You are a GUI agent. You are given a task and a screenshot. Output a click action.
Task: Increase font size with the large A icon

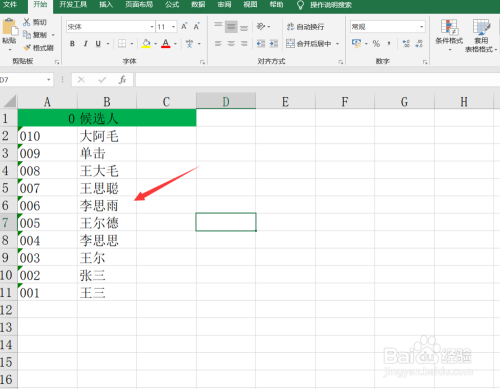click(x=184, y=26)
